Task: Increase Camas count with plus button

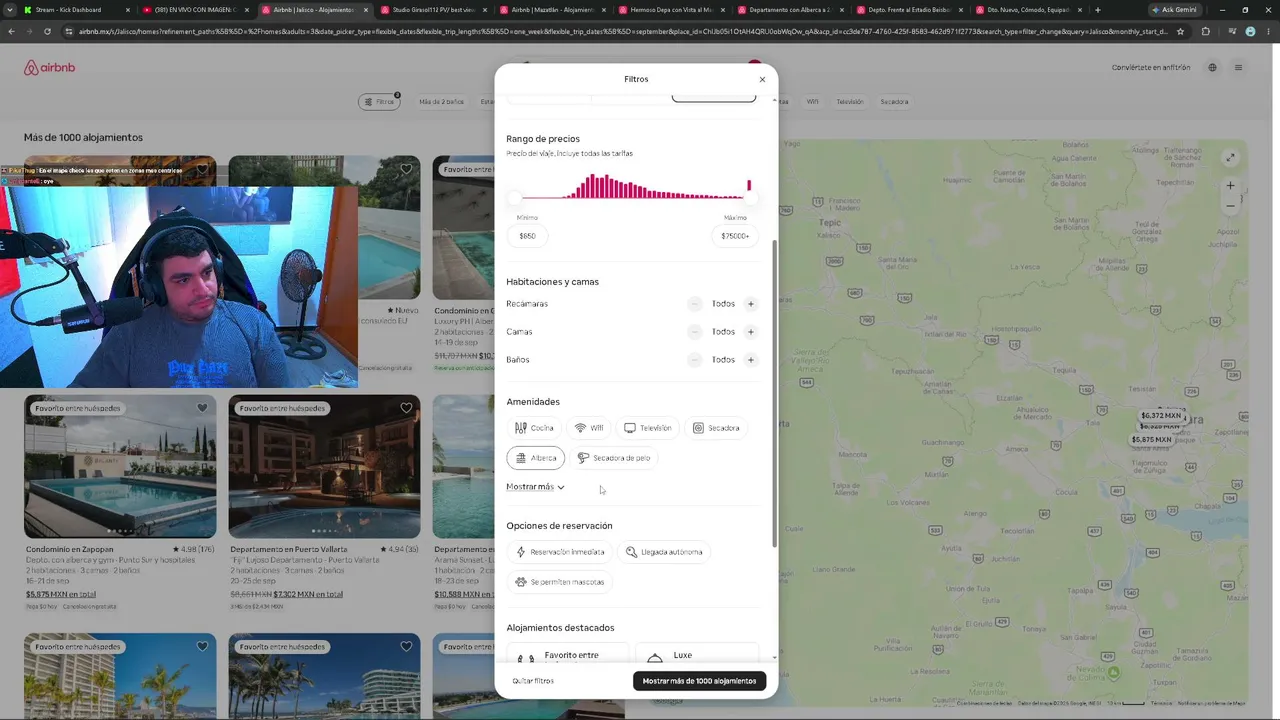Action: [751, 332]
